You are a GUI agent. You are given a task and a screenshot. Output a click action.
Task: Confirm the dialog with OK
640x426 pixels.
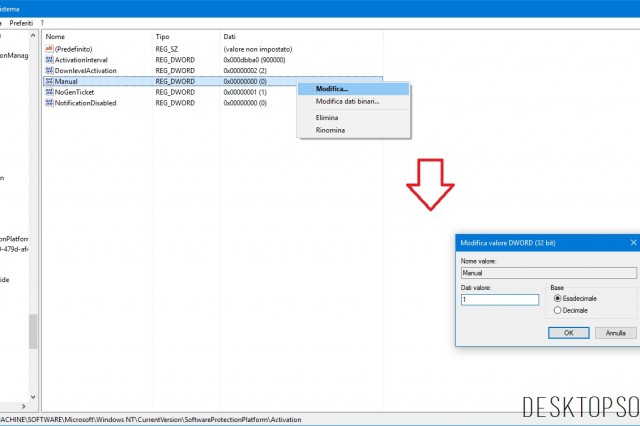pyautogui.click(x=568, y=332)
